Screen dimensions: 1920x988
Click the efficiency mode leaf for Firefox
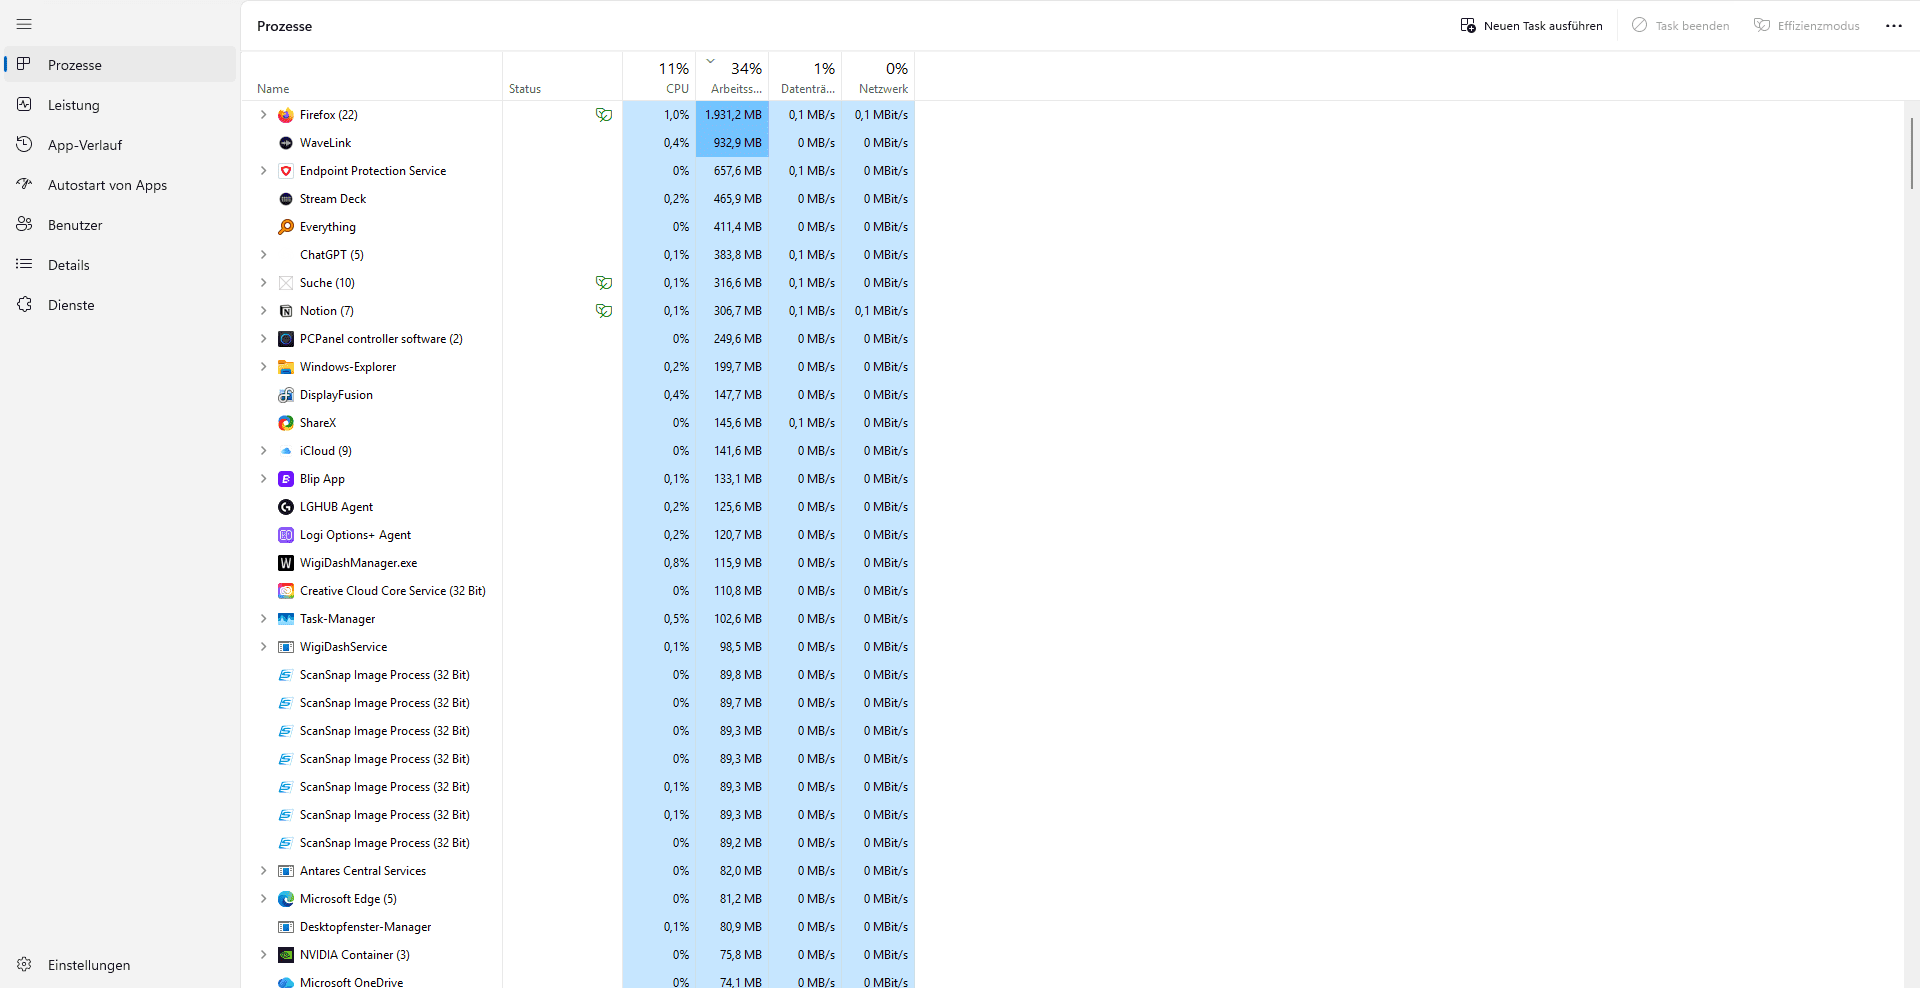604,115
